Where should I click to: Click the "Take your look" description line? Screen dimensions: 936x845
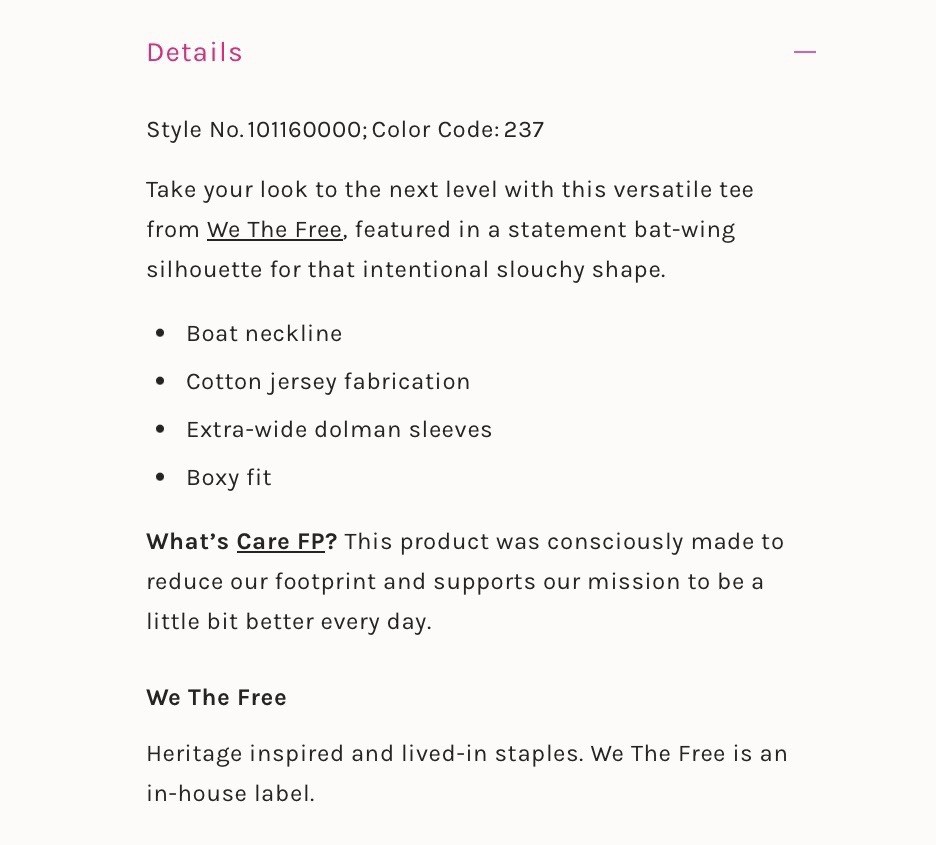[x=450, y=190]
